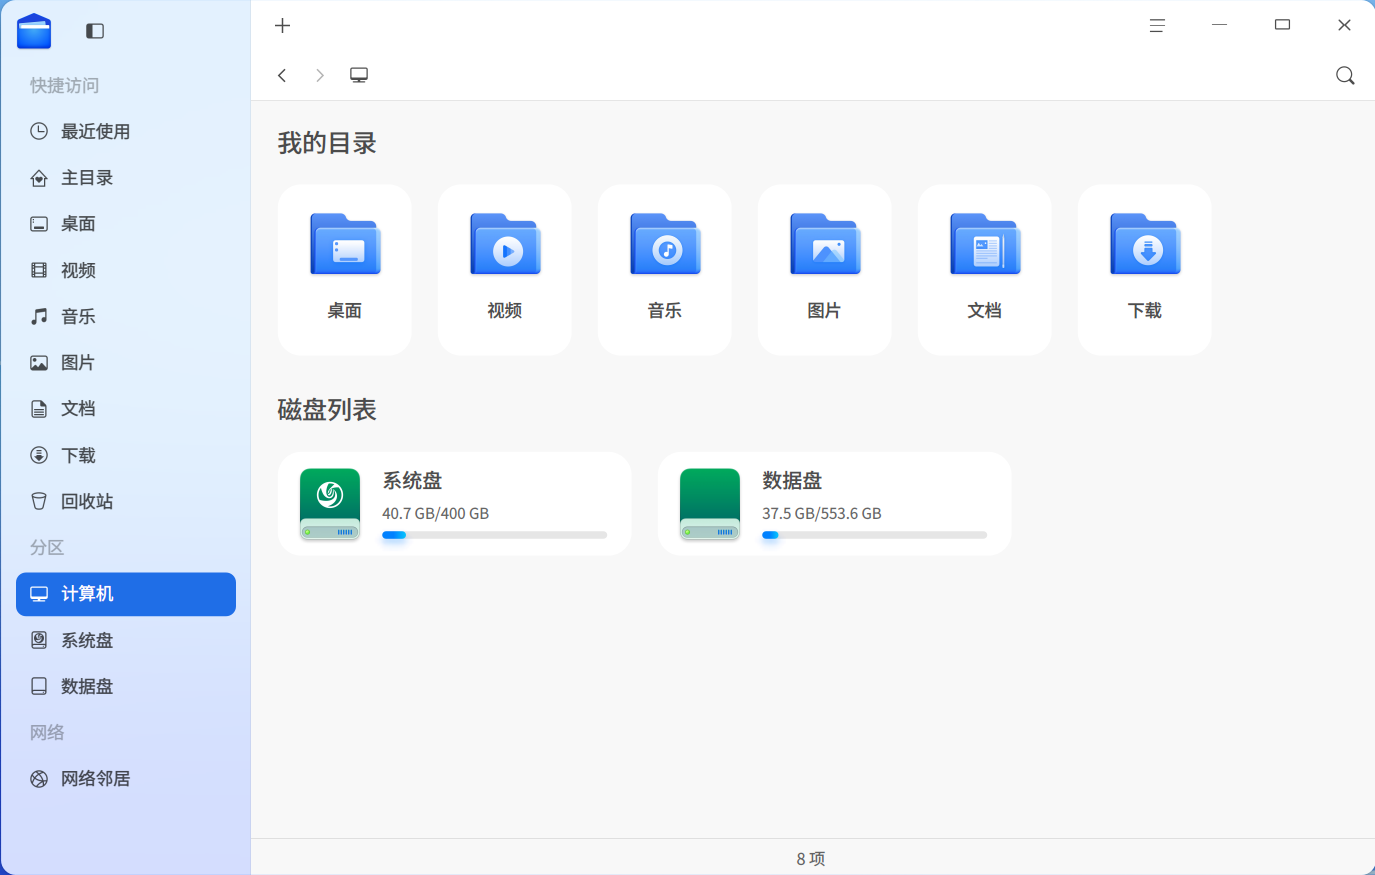This screenshot has width=1375, height=875.
Task: Select 下载 in the sidebar
Action: (126, 455)
